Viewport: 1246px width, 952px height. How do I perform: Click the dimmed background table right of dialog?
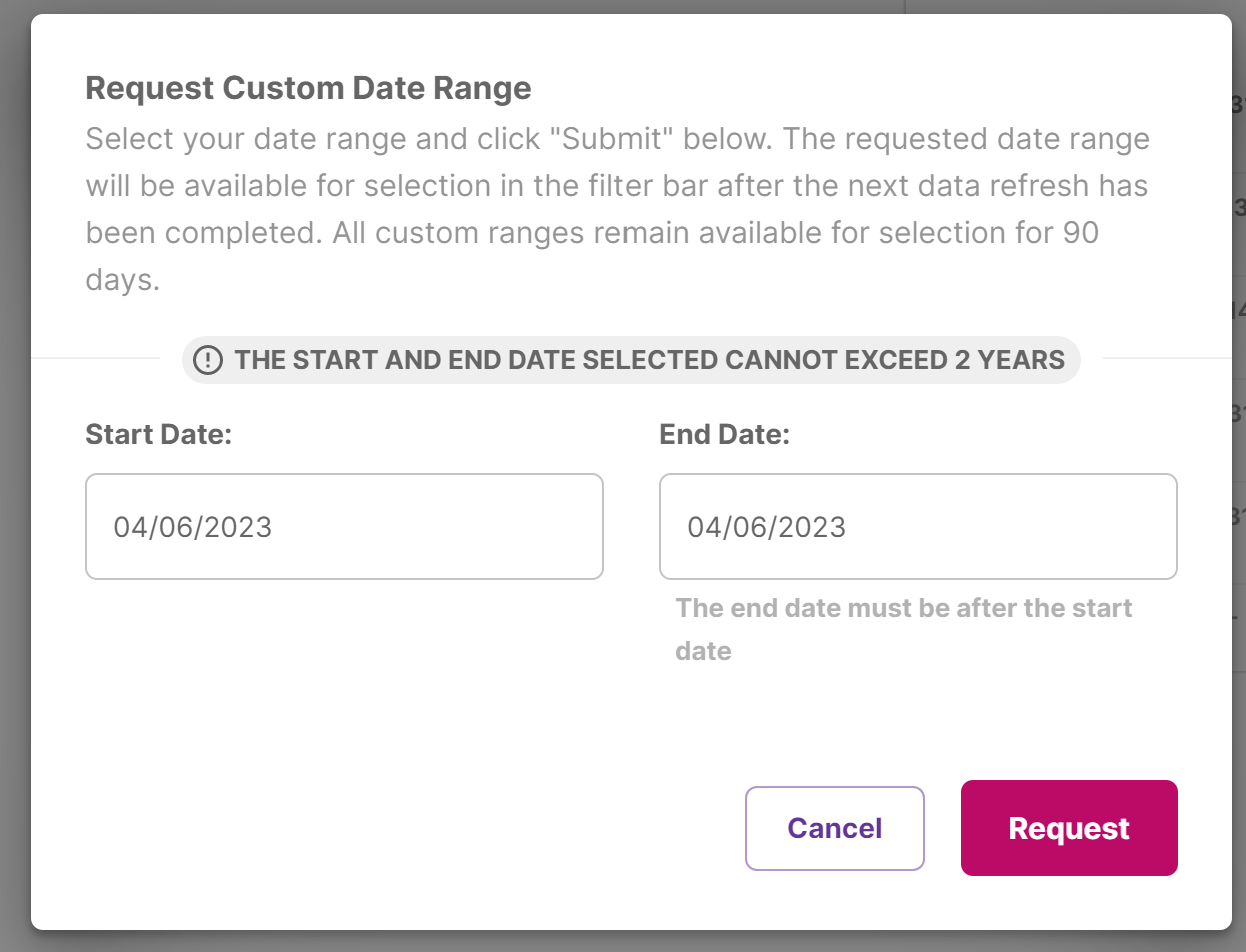[x=1239, y=300]
